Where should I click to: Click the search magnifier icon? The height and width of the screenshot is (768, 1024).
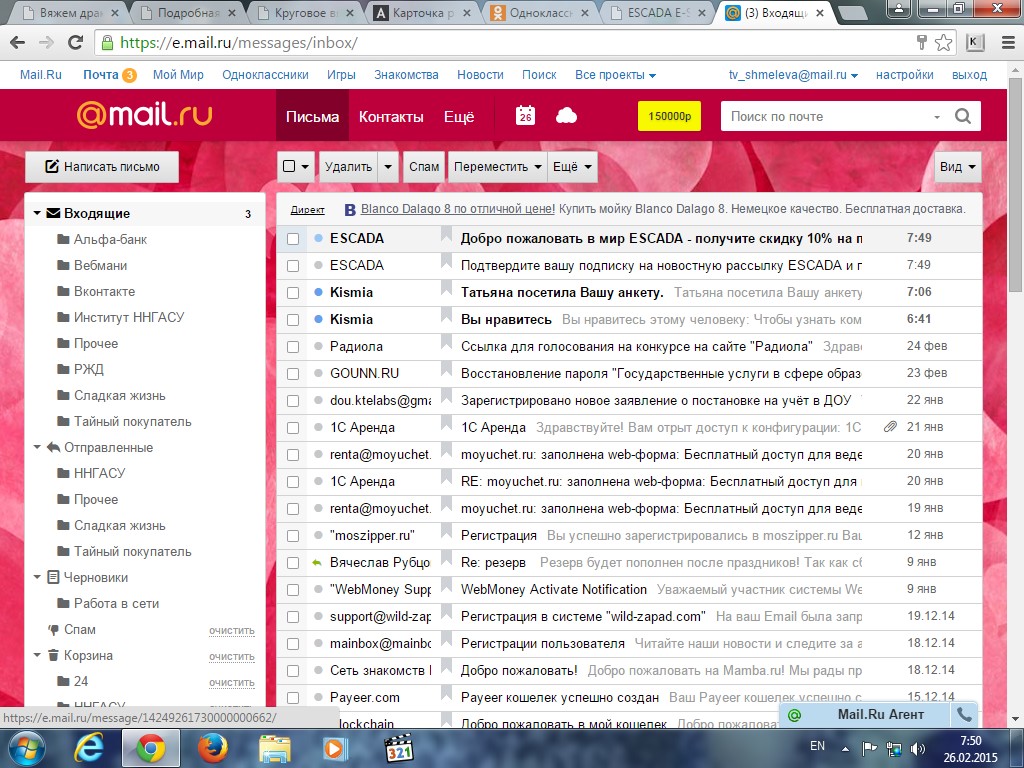coord(963,116)
